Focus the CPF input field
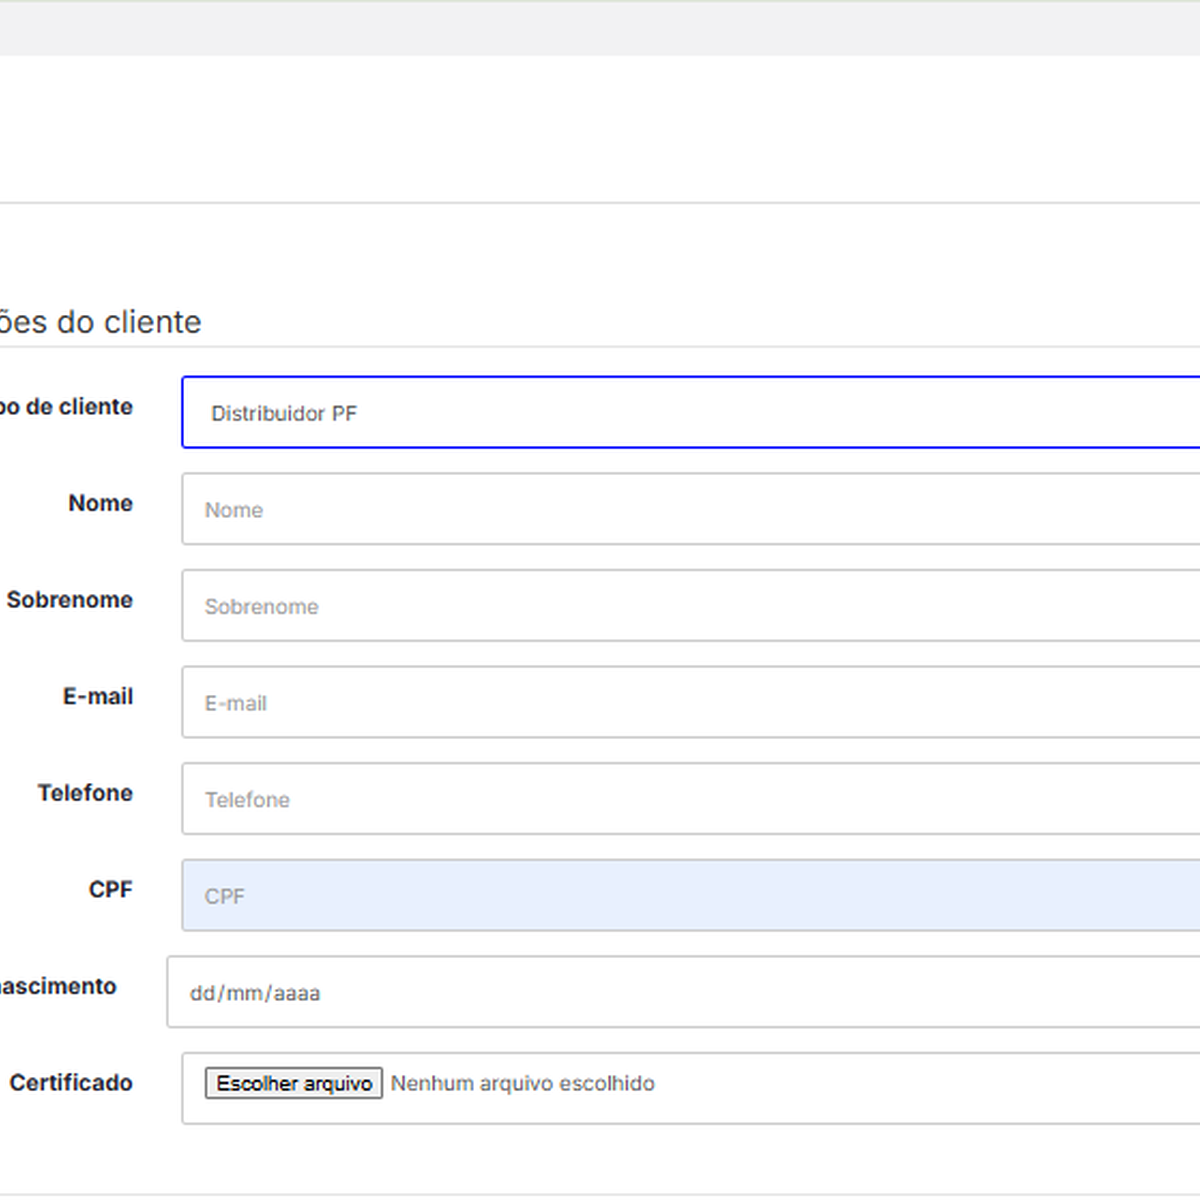The width and height of the screenshot is (1200, 1200). [x=690, y=896]
